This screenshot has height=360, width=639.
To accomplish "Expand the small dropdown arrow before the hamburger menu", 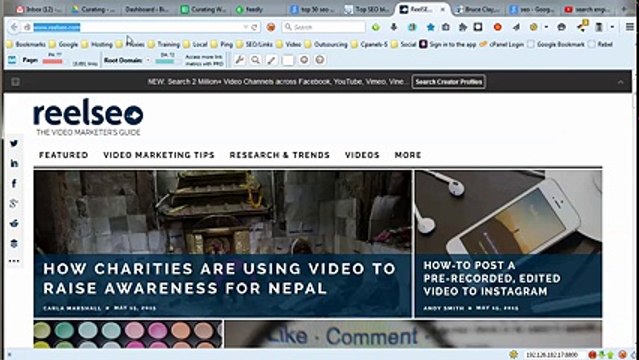I will click(x=612, y=27).
